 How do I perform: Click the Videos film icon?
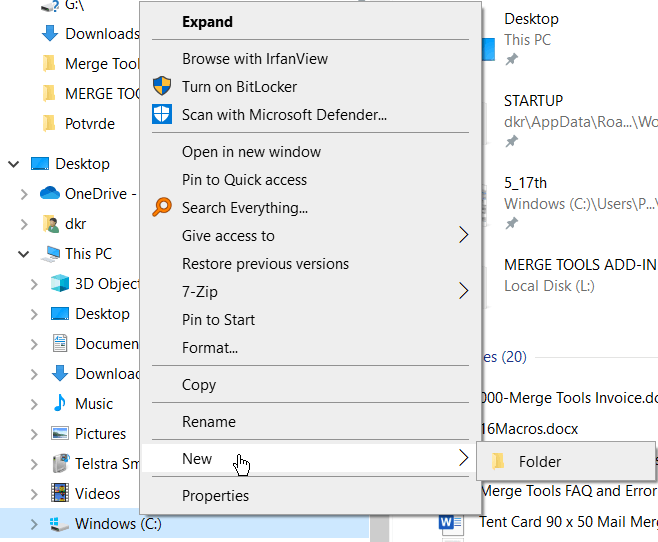60,493
